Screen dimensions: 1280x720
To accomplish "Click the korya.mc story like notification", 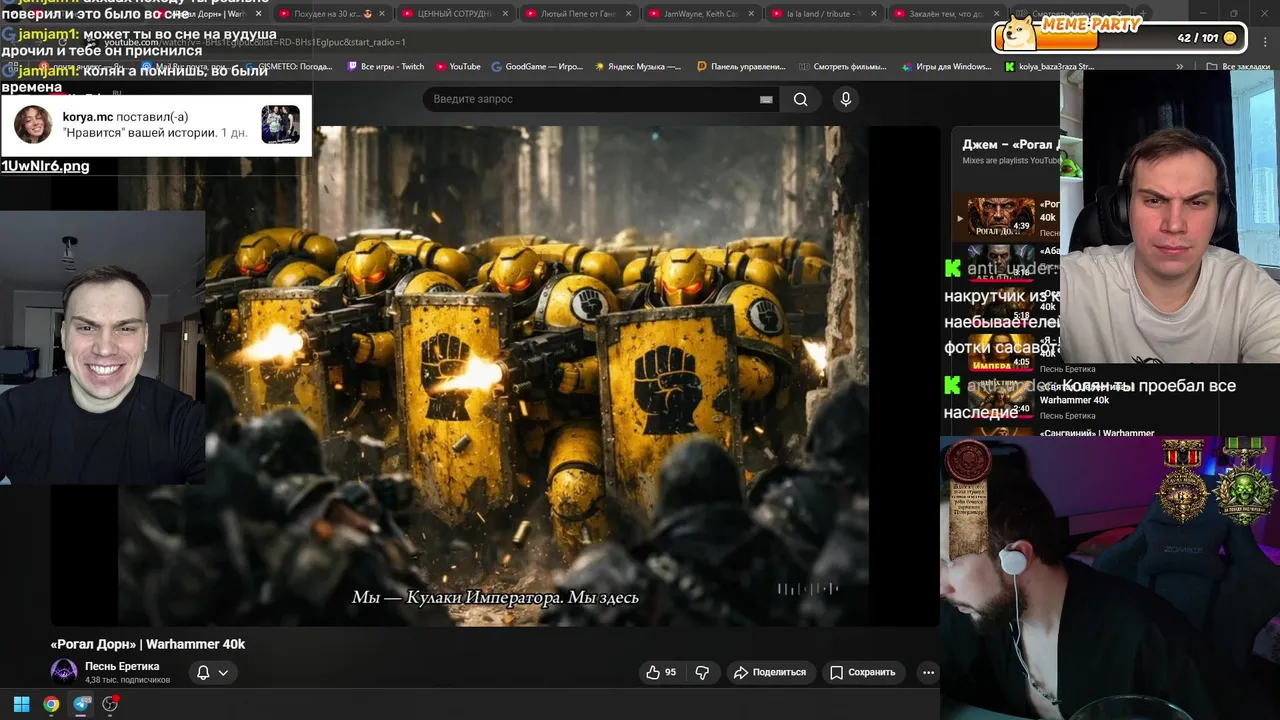I will [x=156, y=124].
